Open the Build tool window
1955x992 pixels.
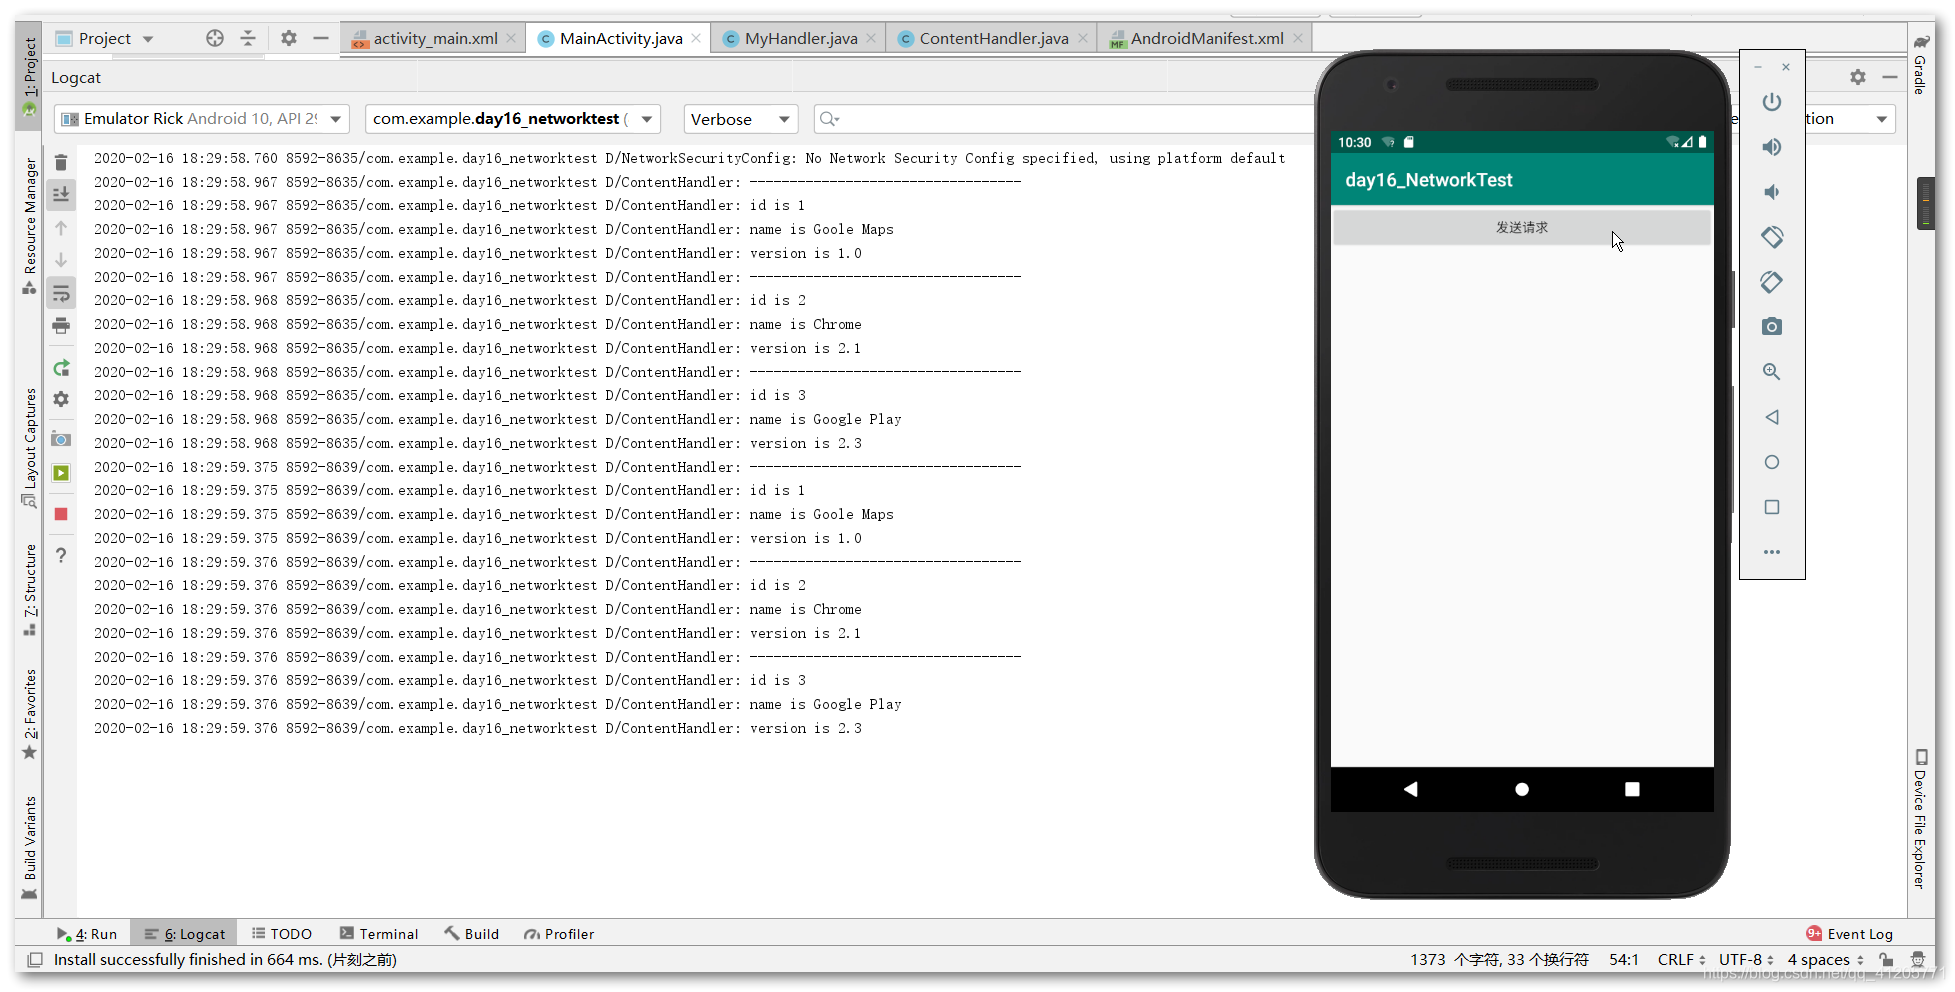pos(471,934)
